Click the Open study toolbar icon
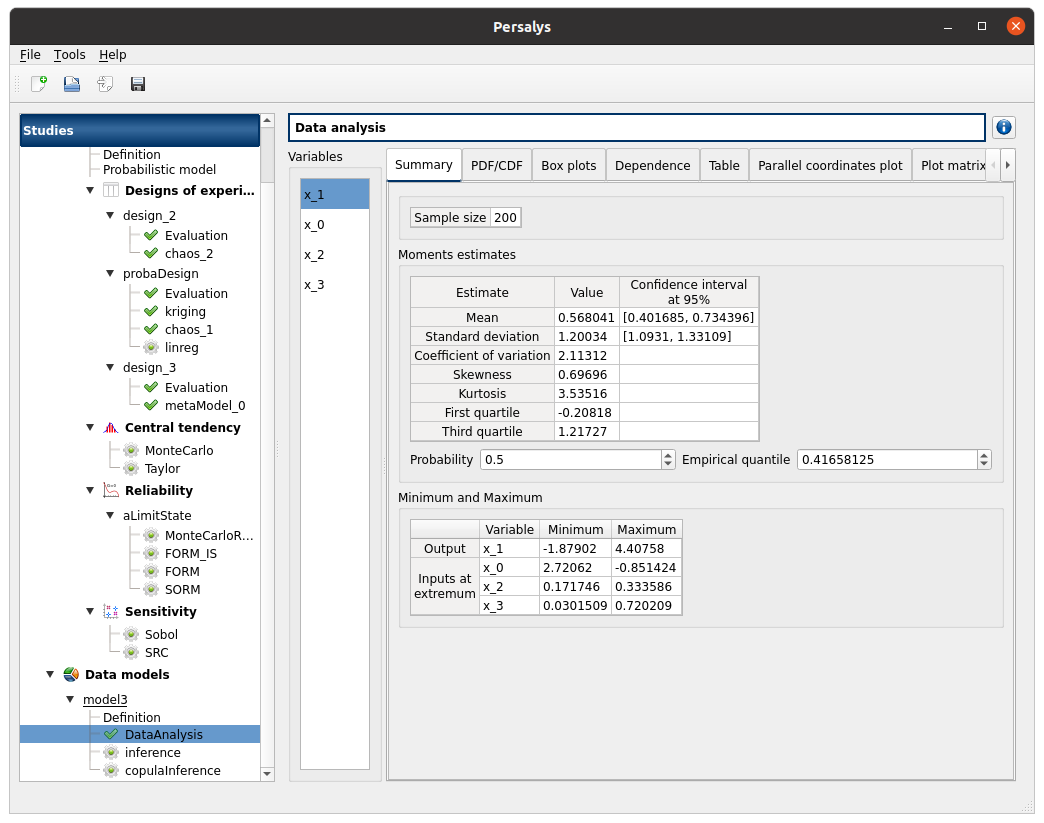 (x=72, y=84)
